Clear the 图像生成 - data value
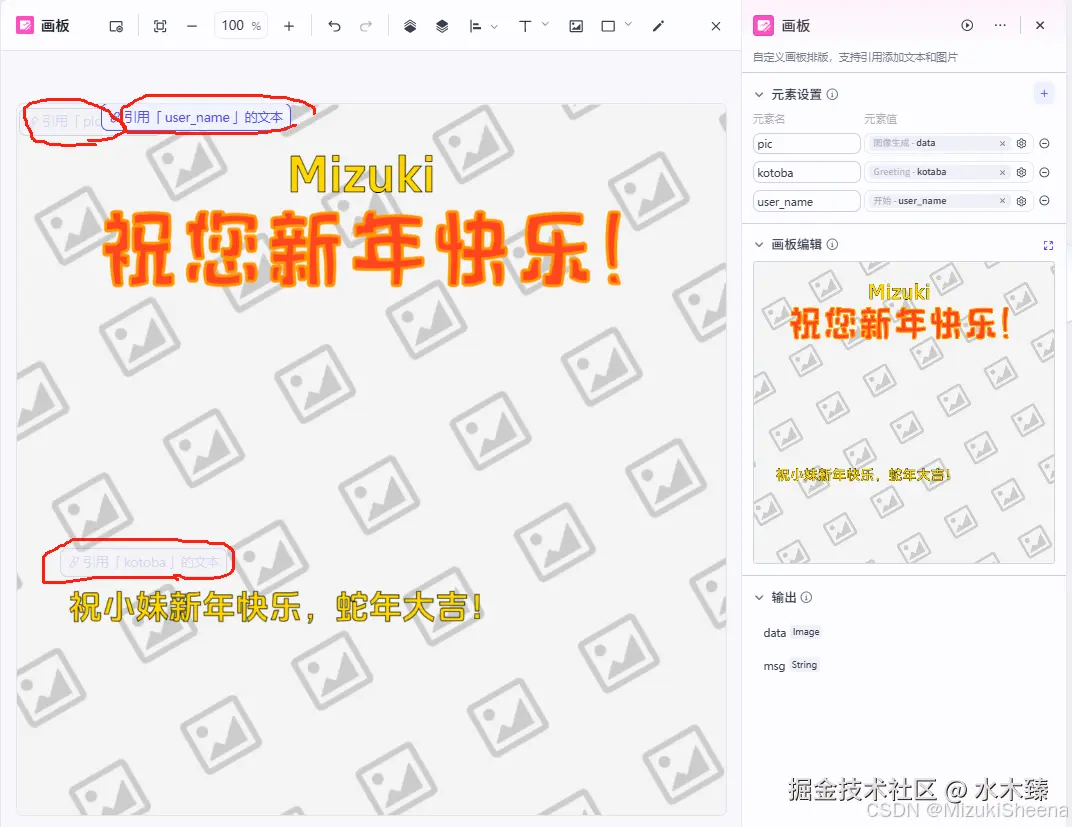The image size is (1072, 827). tap(1002, 144)
